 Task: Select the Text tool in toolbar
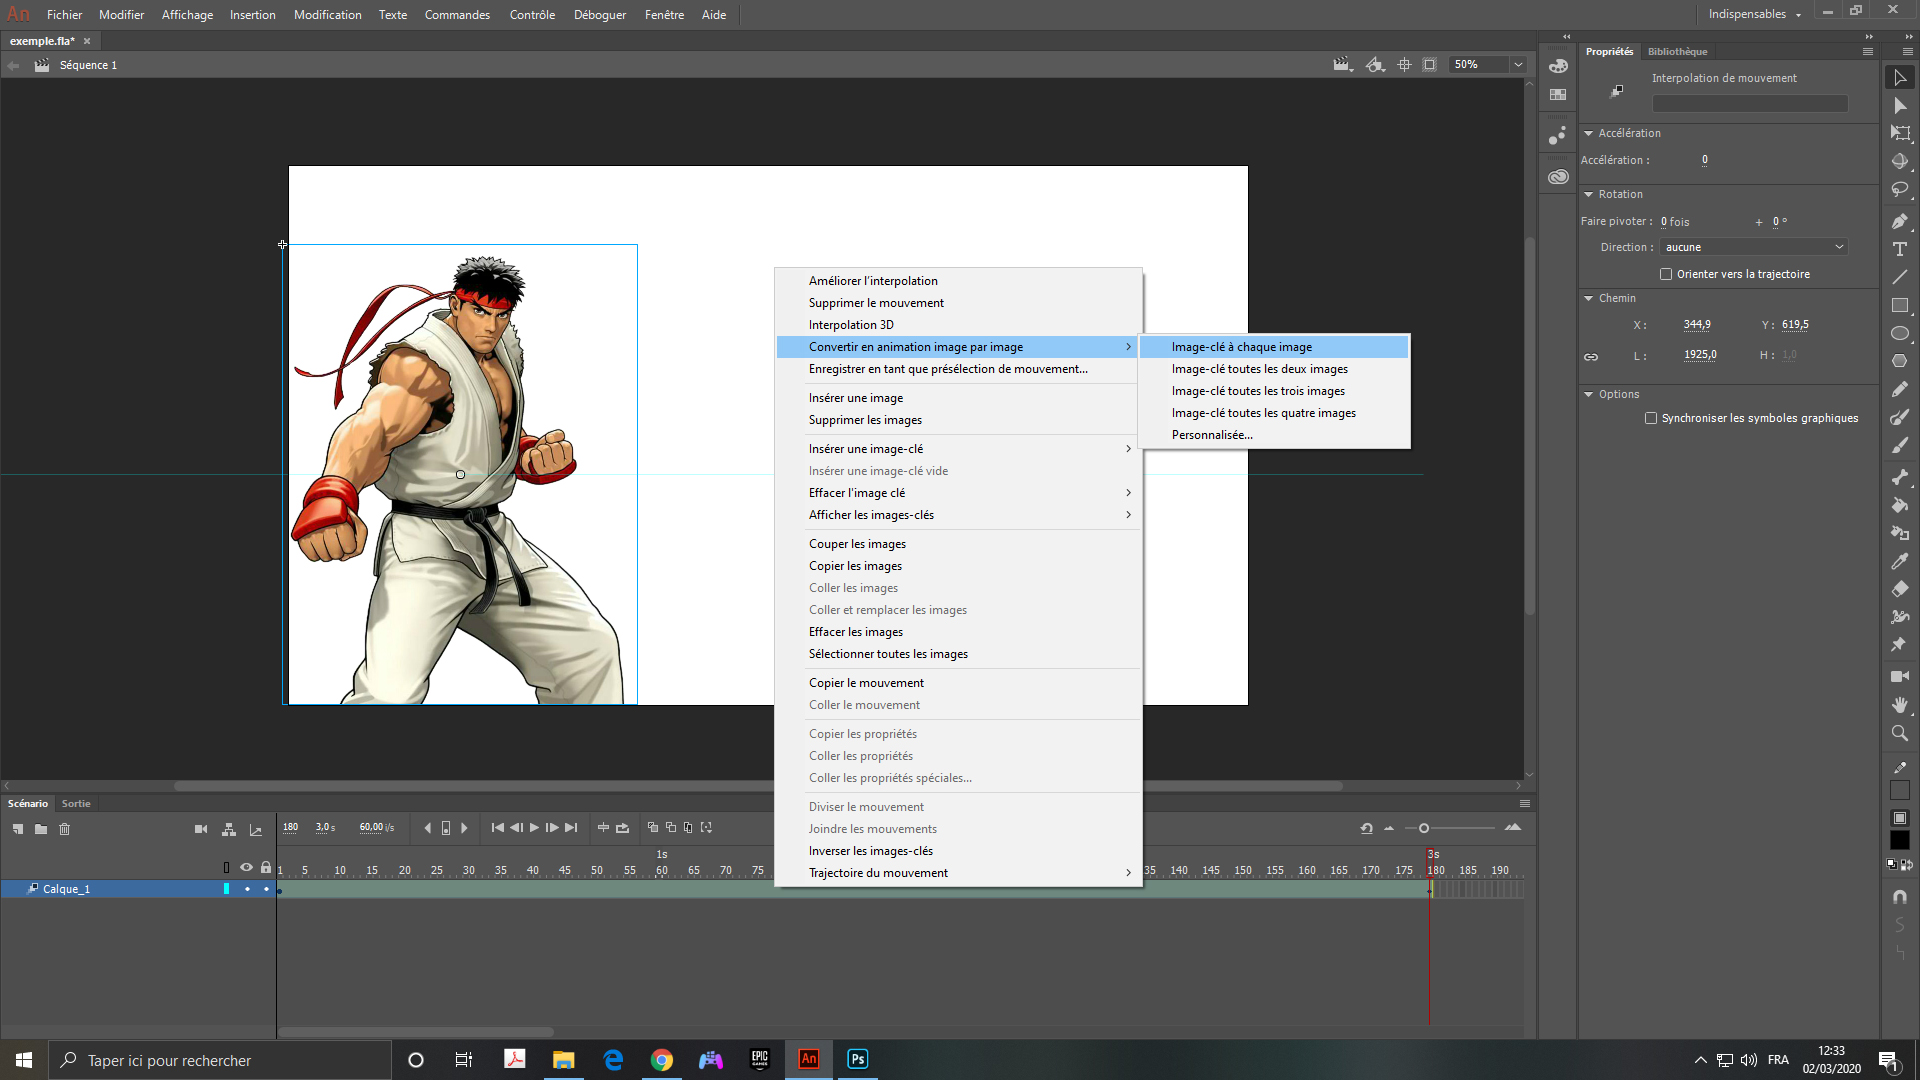(x=1900, y=249)
